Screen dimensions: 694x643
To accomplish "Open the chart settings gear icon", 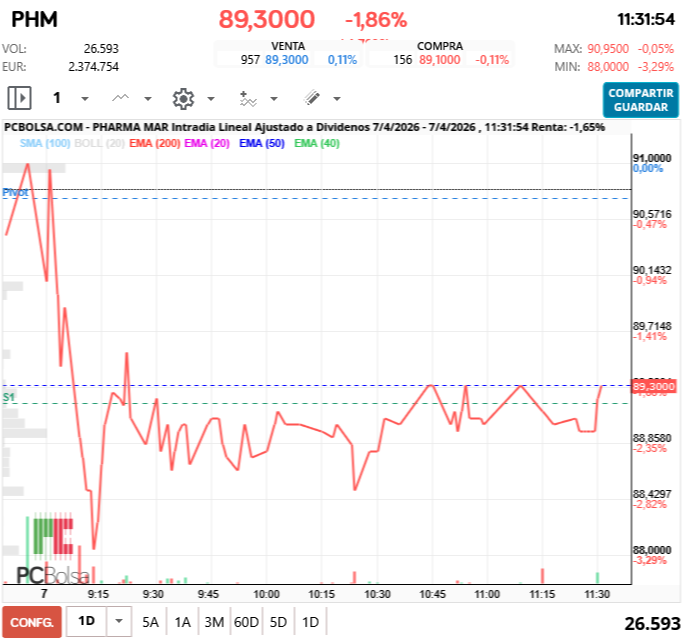I will (183, 98).
